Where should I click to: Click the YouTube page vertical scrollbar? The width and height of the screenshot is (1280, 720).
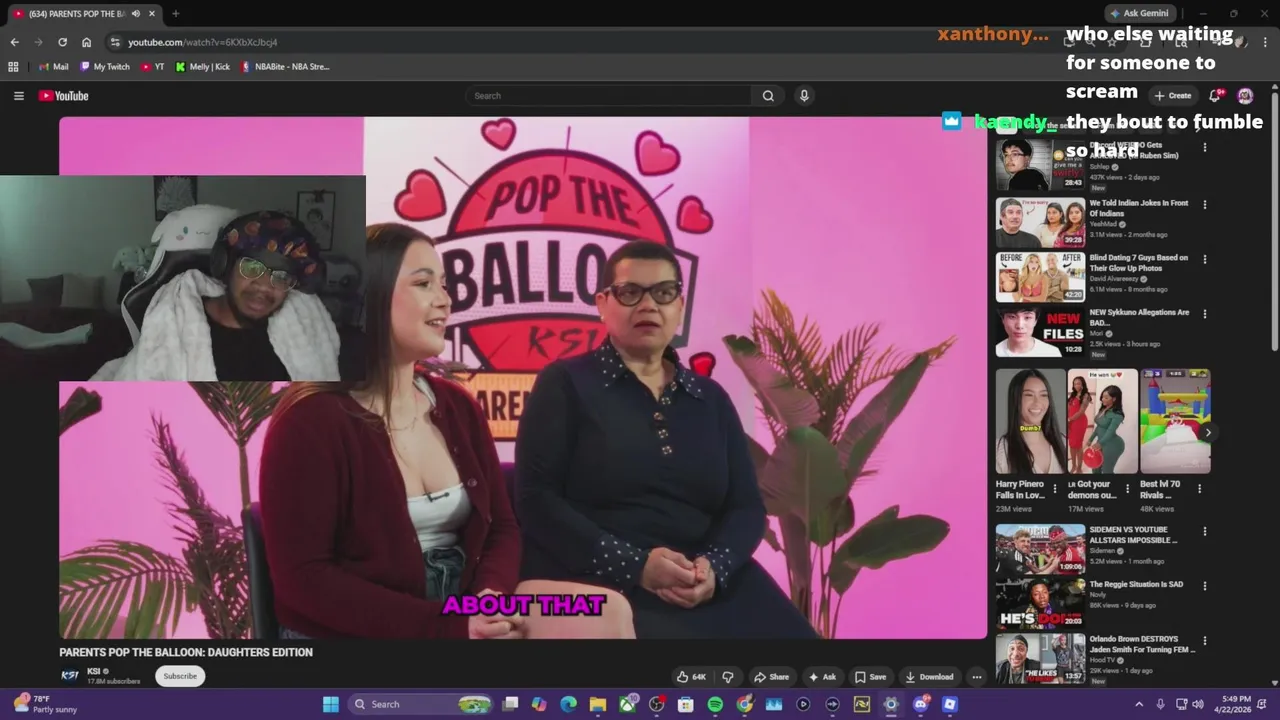[x=1274, y=220]
